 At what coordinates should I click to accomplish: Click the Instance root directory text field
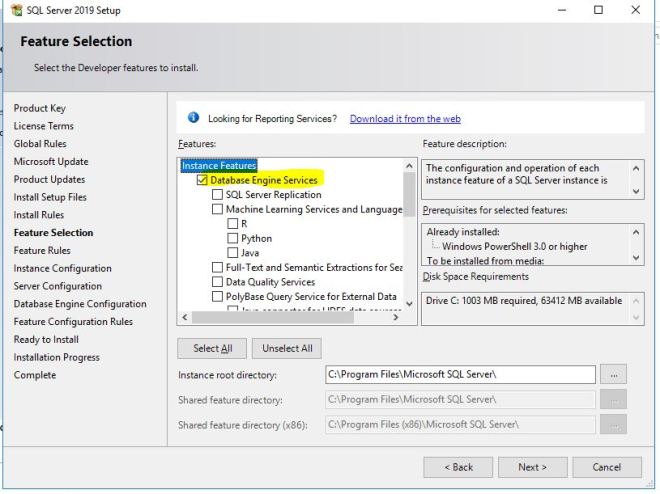point(460,375)
